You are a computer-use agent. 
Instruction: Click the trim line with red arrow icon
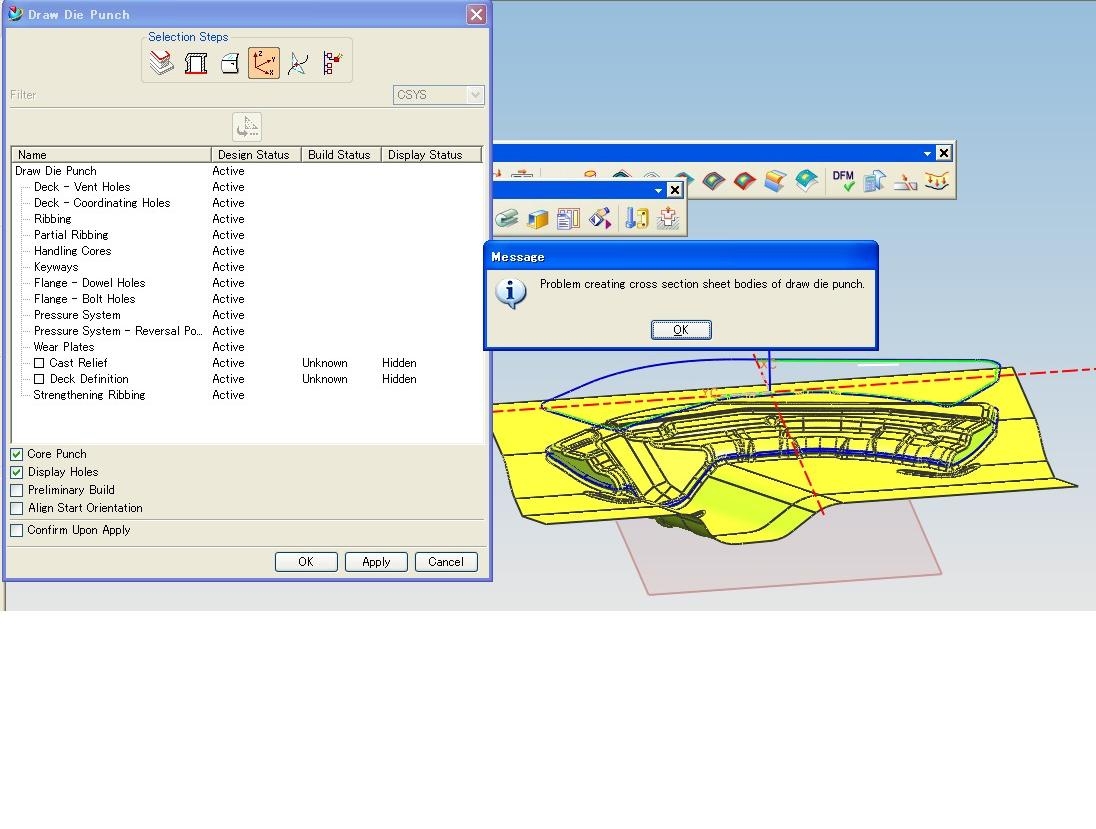905,182
